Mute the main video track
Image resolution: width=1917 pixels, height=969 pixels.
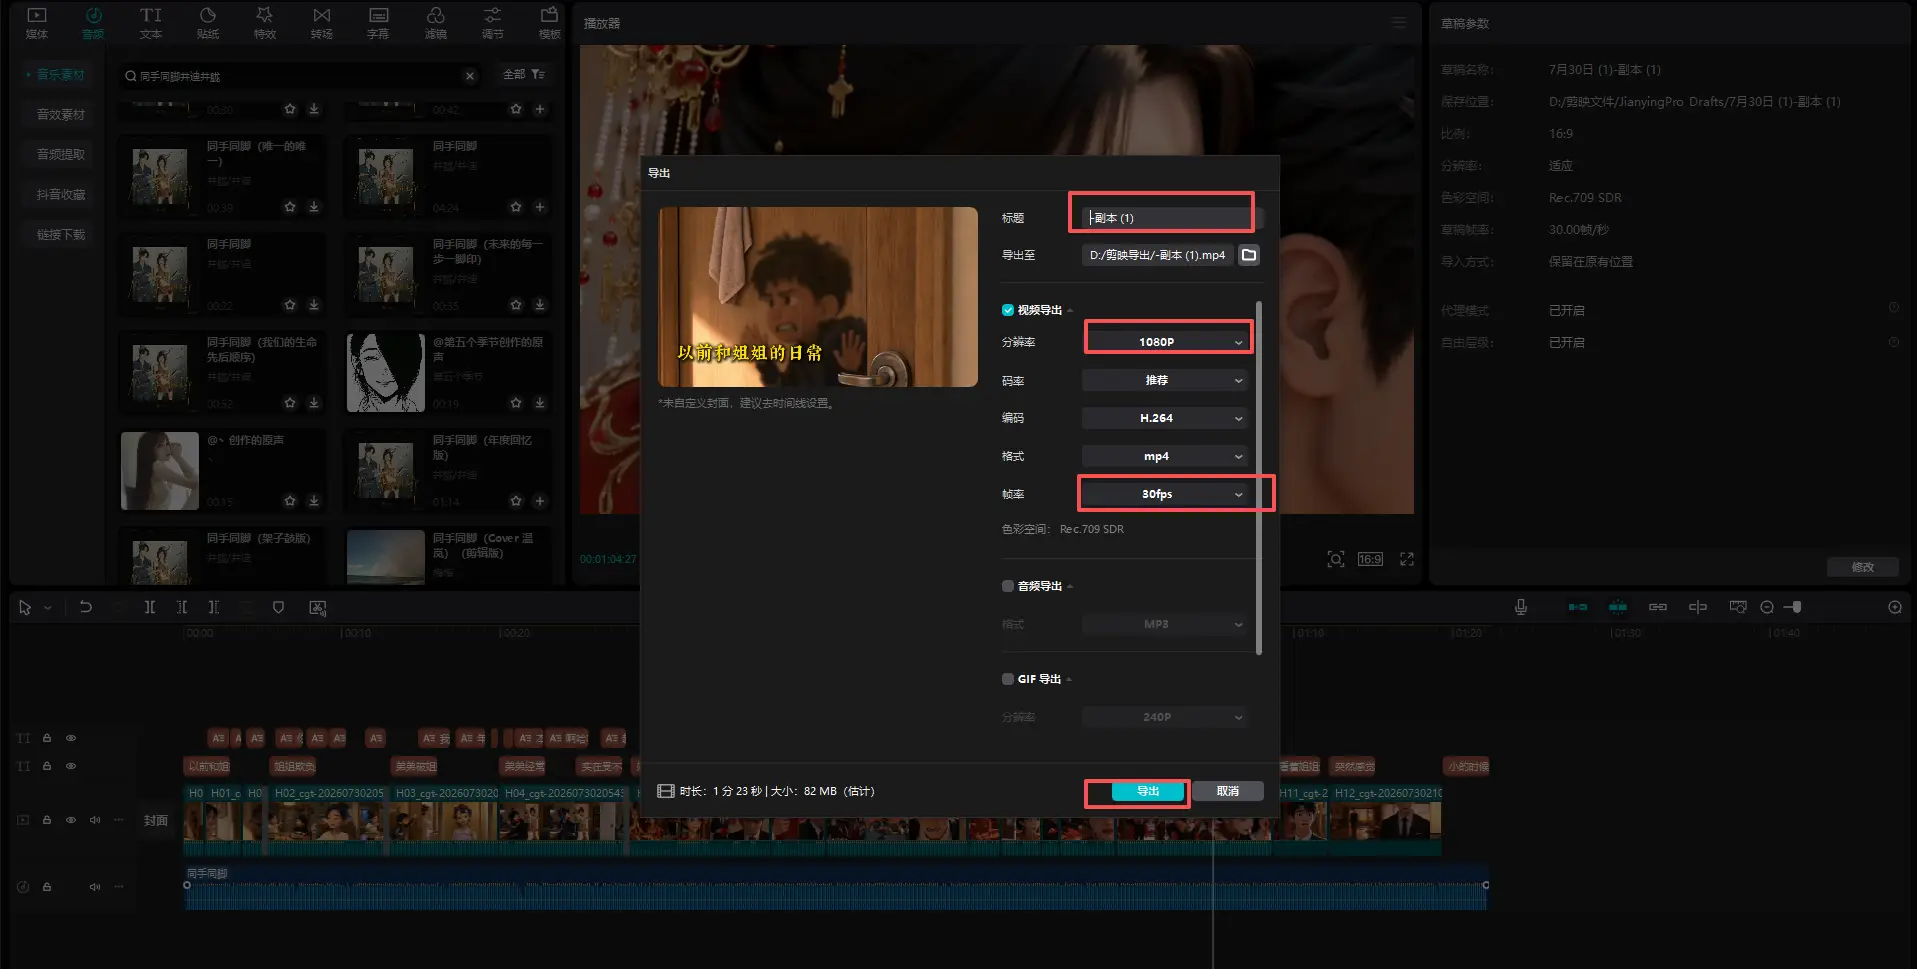coord(95,820)
